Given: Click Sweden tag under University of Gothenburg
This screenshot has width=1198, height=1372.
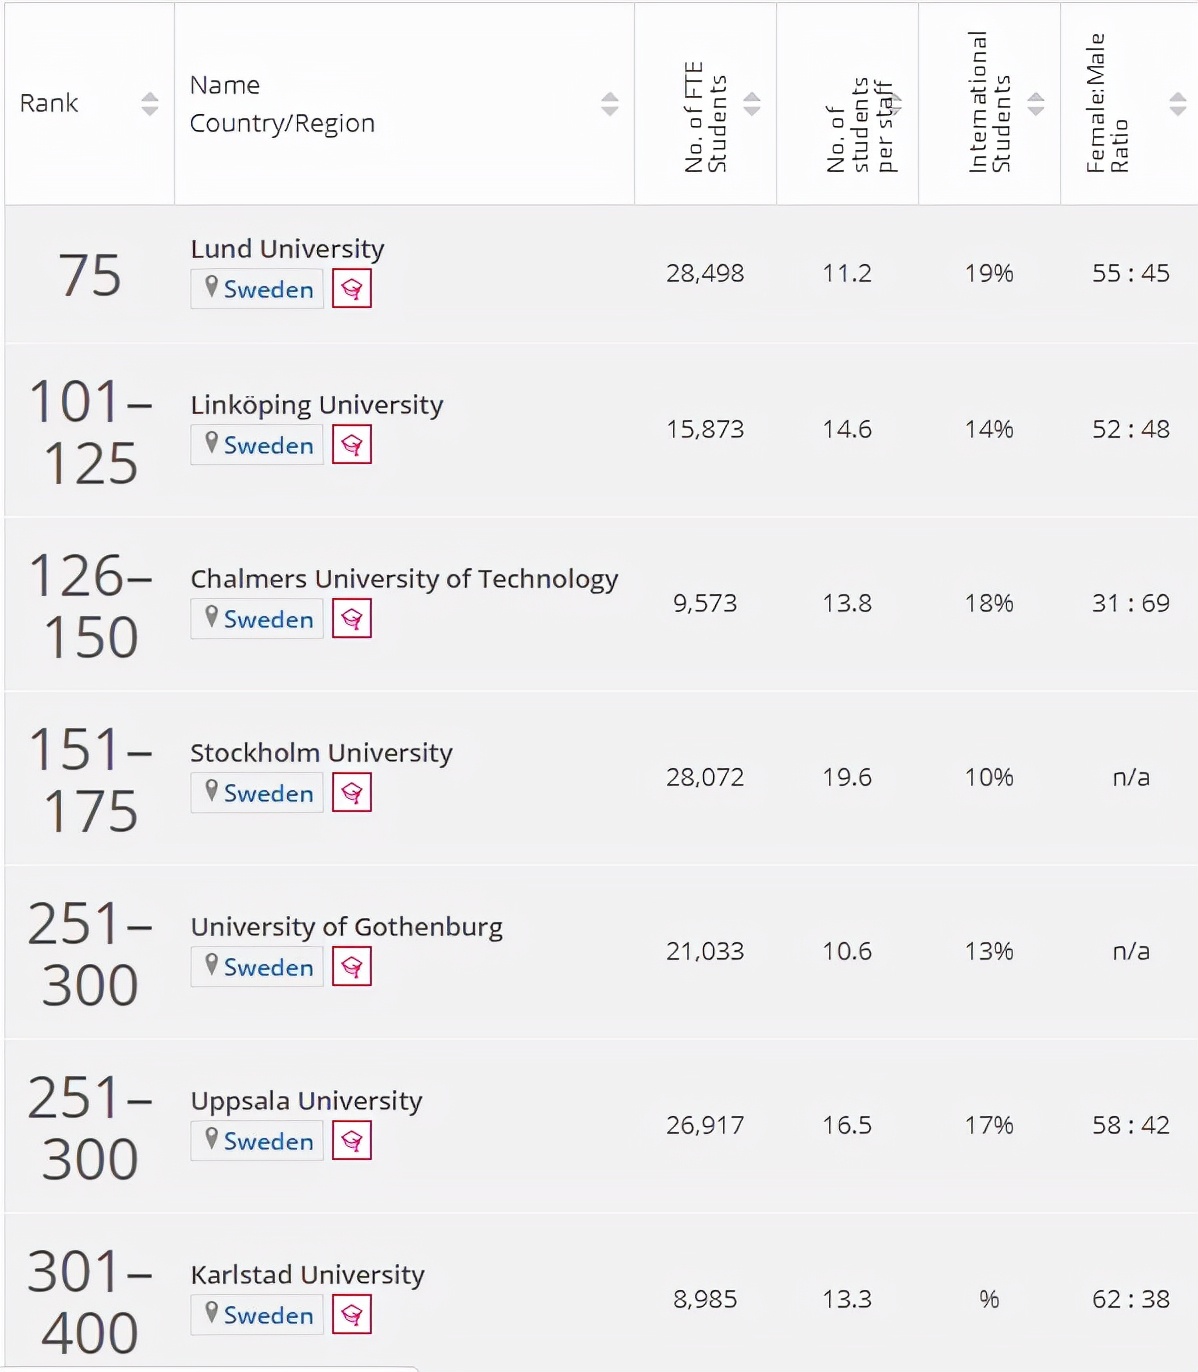Looking at the screenshot, I should coord(258,967).
